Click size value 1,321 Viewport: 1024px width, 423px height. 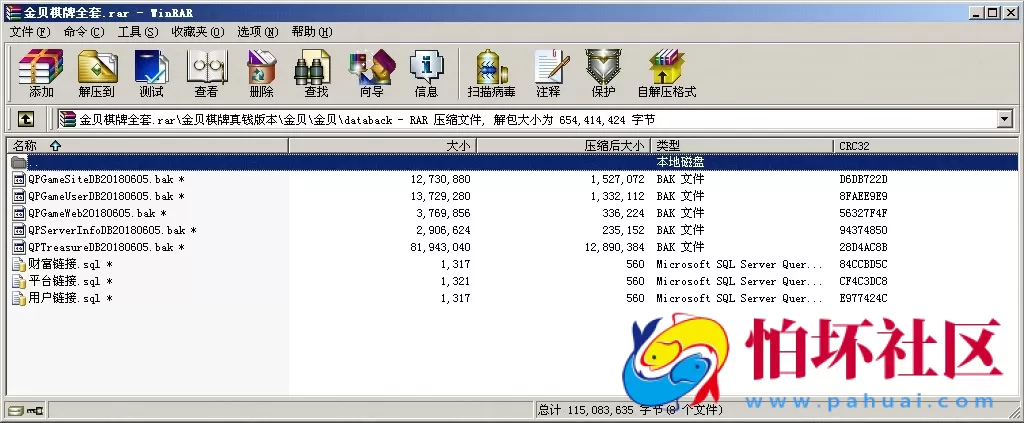455,281
